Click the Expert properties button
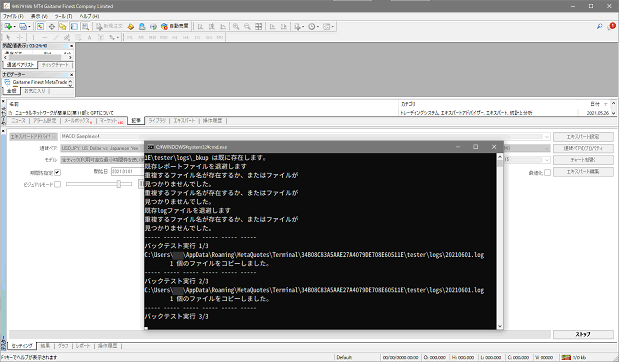The width and height of the screenshot is (619, 362). pos(583,137)
